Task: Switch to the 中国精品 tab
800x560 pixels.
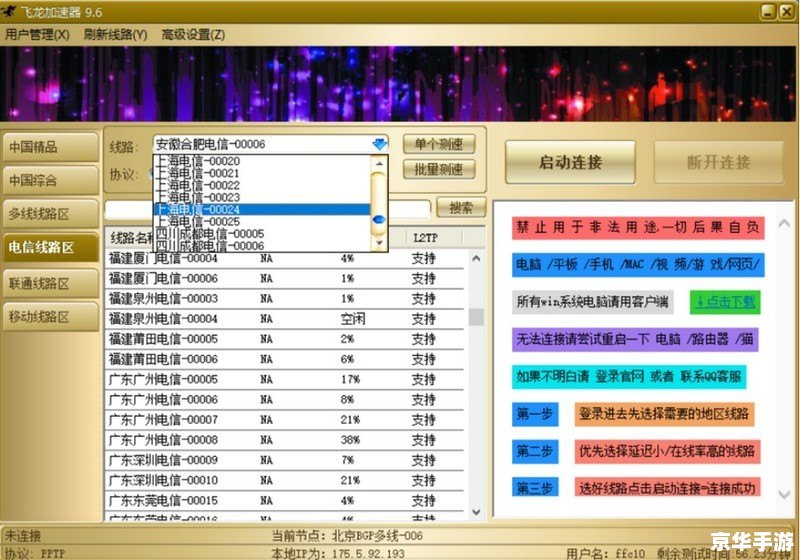Action: (x=50, y=147)
